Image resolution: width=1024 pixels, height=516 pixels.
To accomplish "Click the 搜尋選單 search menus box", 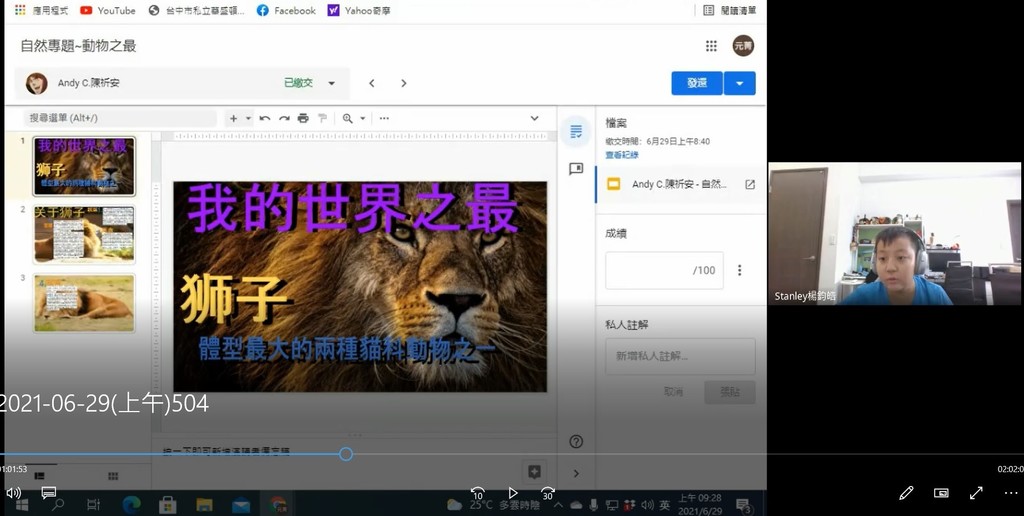I will 120,118.
